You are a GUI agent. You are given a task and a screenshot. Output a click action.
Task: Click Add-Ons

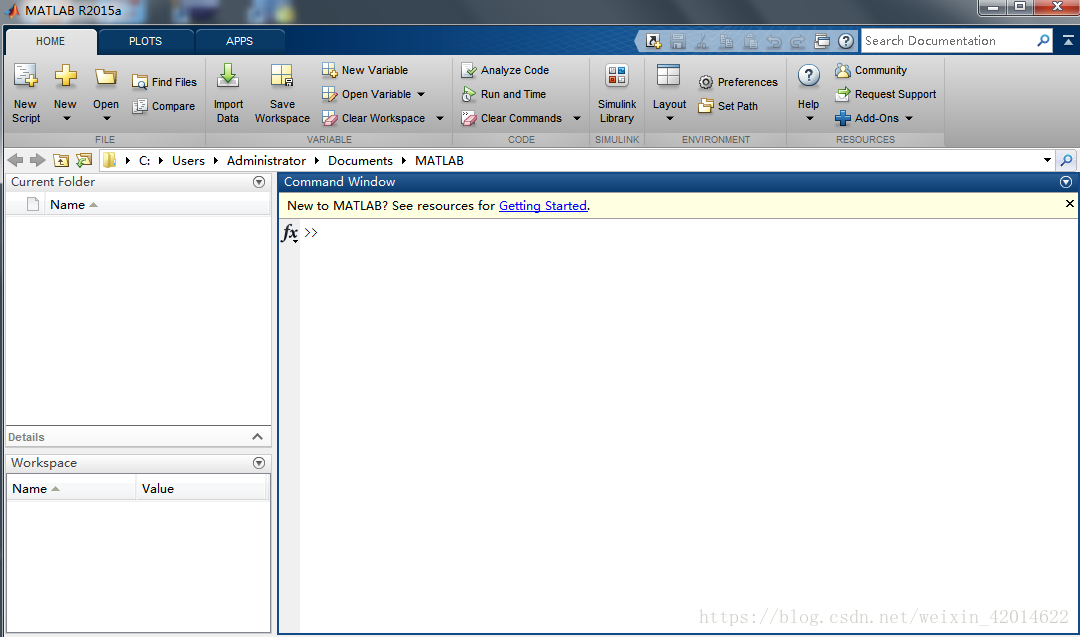[867, 118]
